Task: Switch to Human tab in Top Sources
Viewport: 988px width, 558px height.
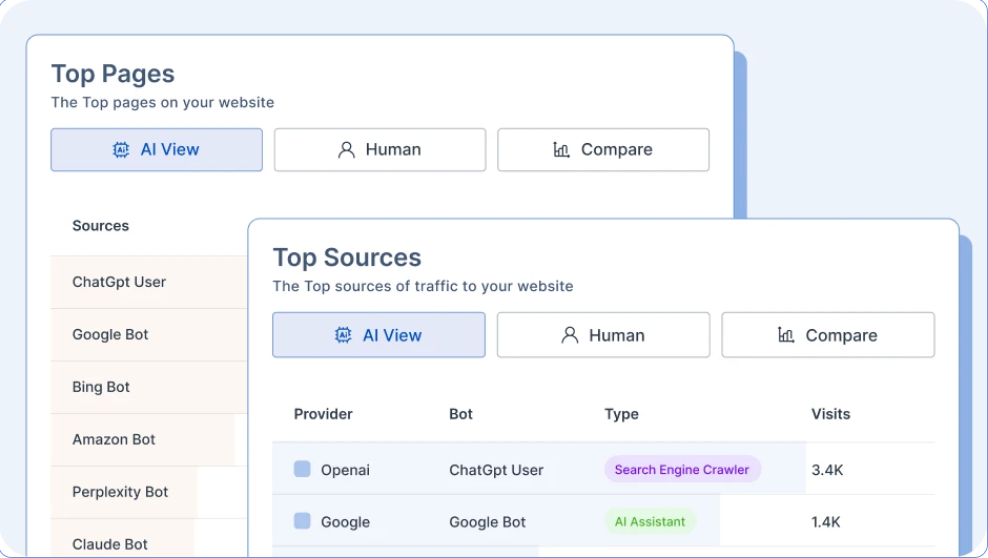Action: 603,335
